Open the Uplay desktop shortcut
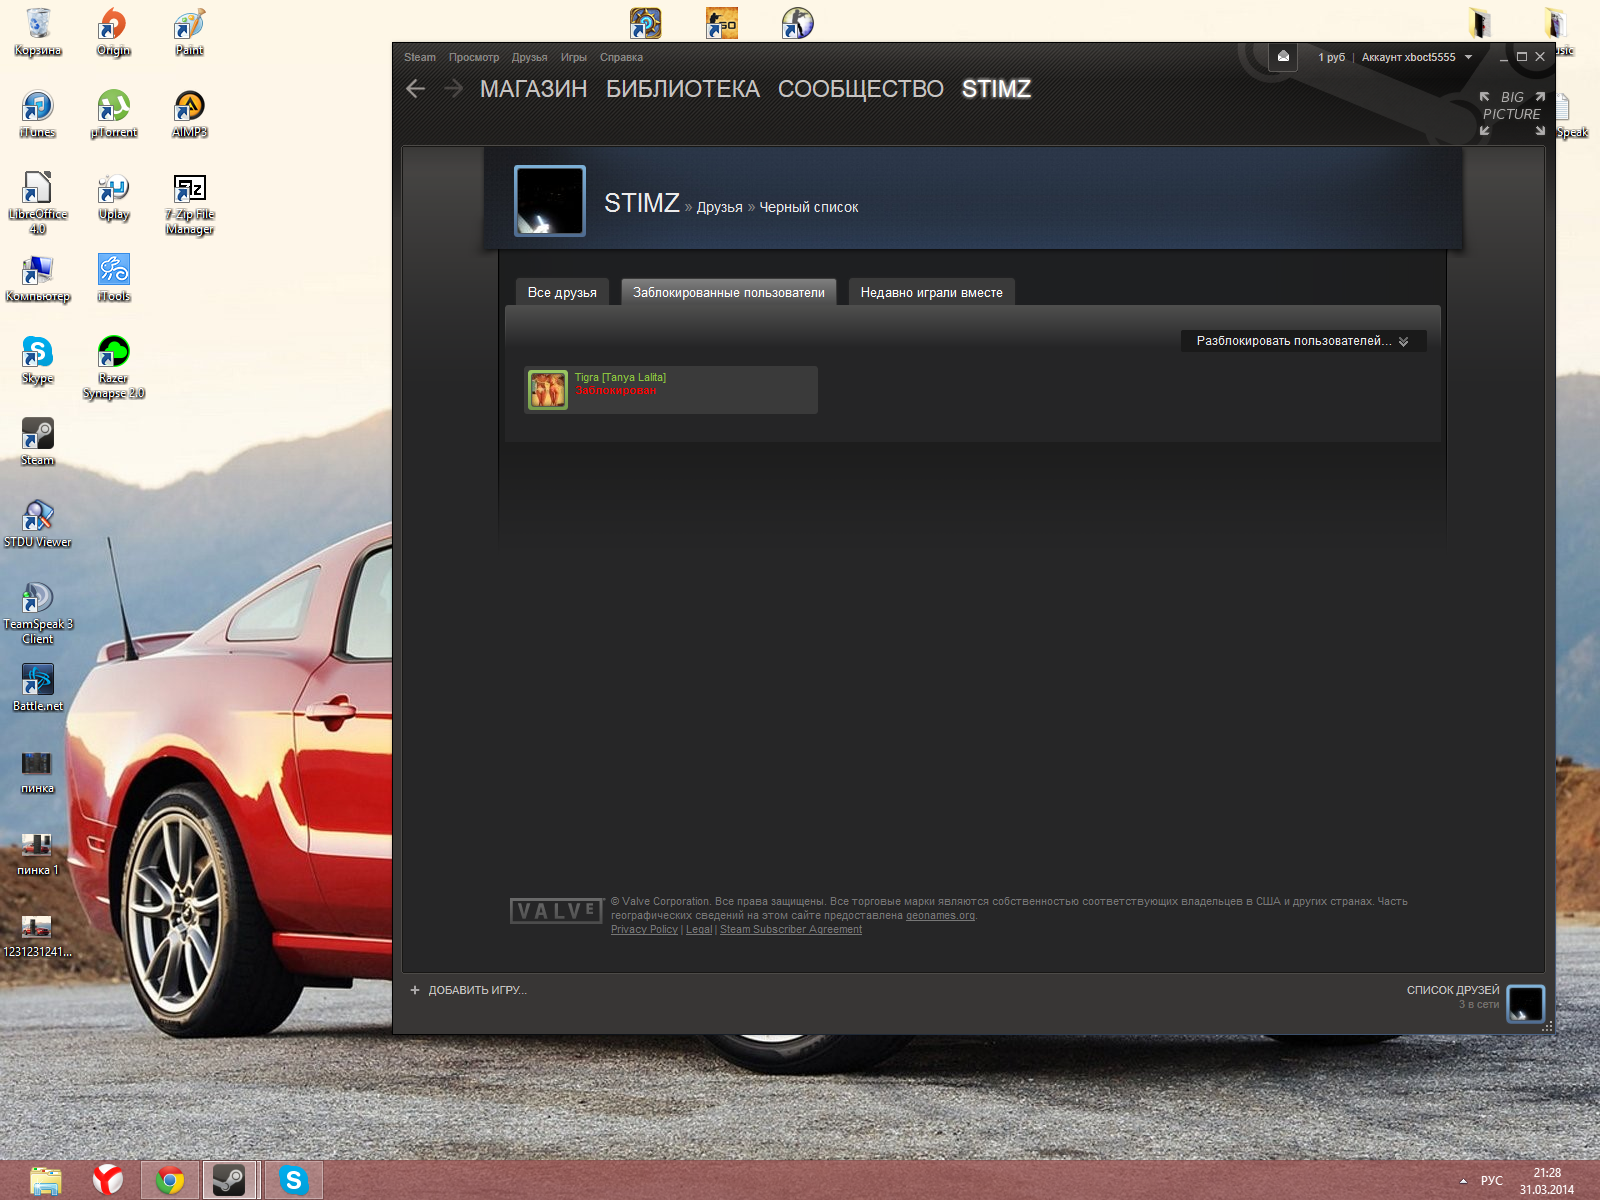This screenshot has height=1200, width=1600. (x=113, y=195)
